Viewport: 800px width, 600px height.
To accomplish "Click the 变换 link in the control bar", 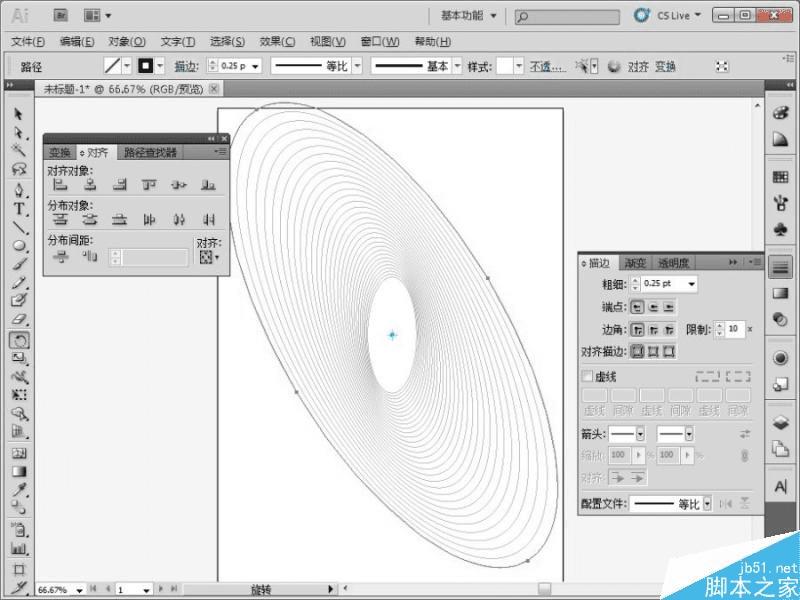I will click(665, 67).
